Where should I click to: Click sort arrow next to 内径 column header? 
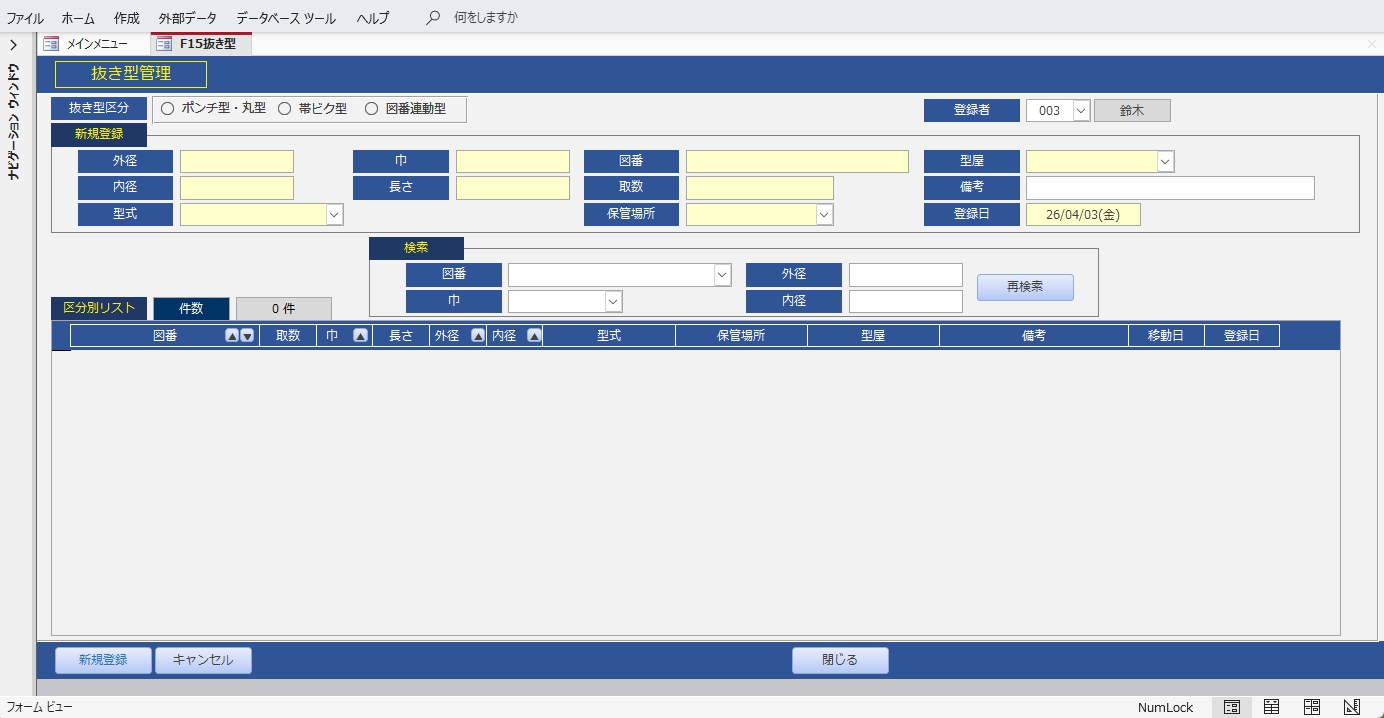(534, 337)
